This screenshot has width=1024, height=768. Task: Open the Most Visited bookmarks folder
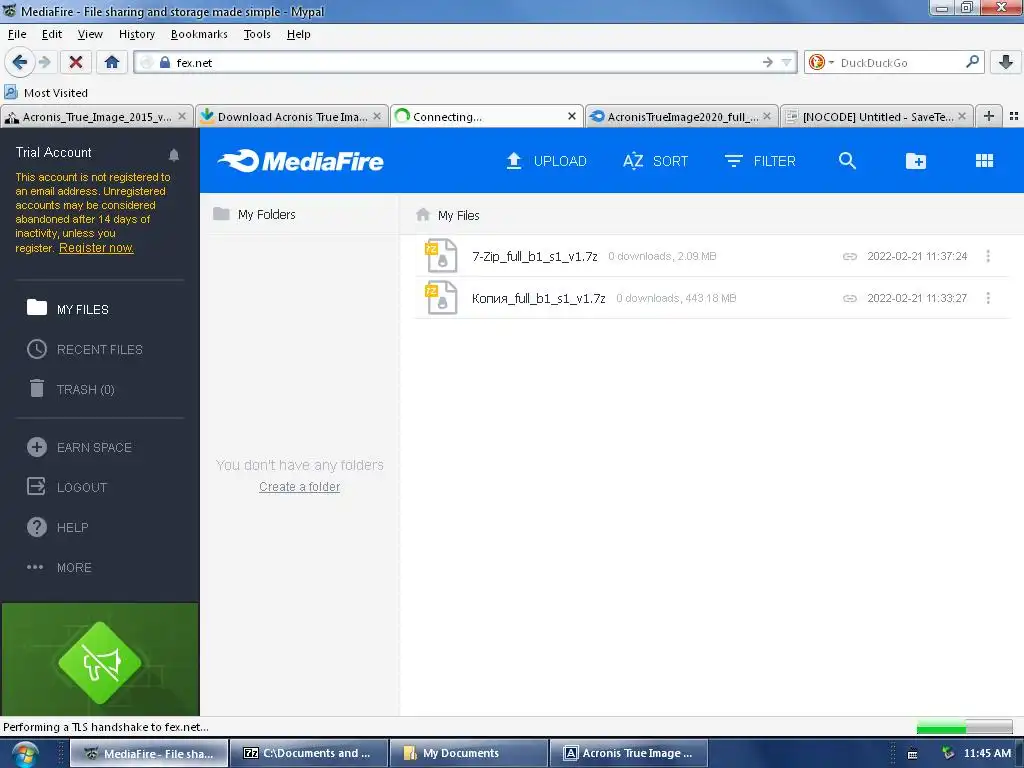click(x=46, y=93)
